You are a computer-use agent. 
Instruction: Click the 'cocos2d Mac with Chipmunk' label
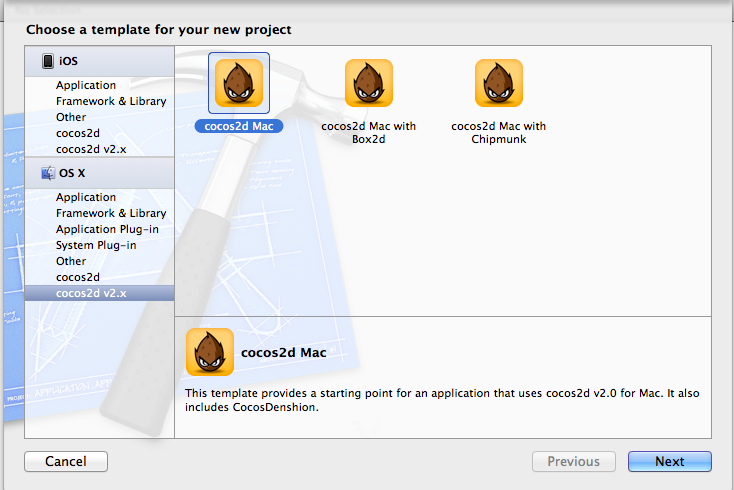tap(499, 132)
